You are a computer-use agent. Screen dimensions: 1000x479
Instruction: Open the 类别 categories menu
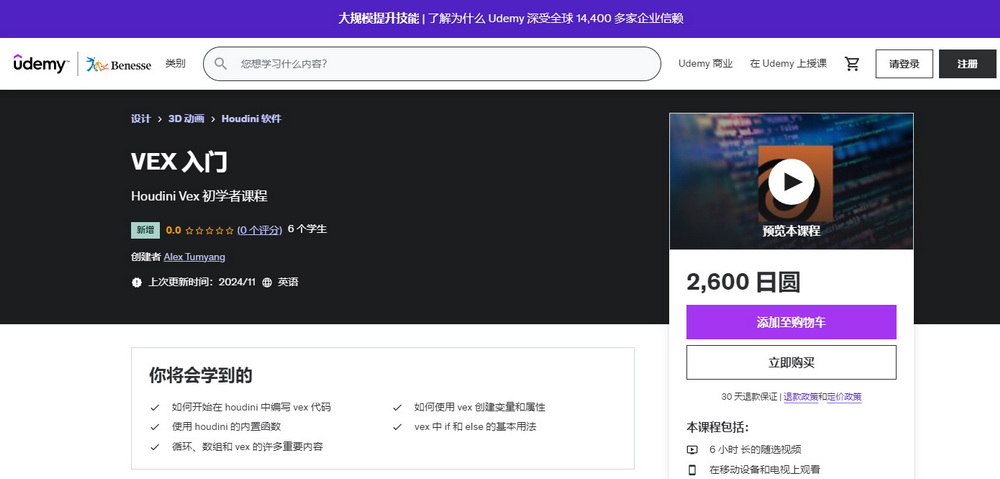(175, 64)
